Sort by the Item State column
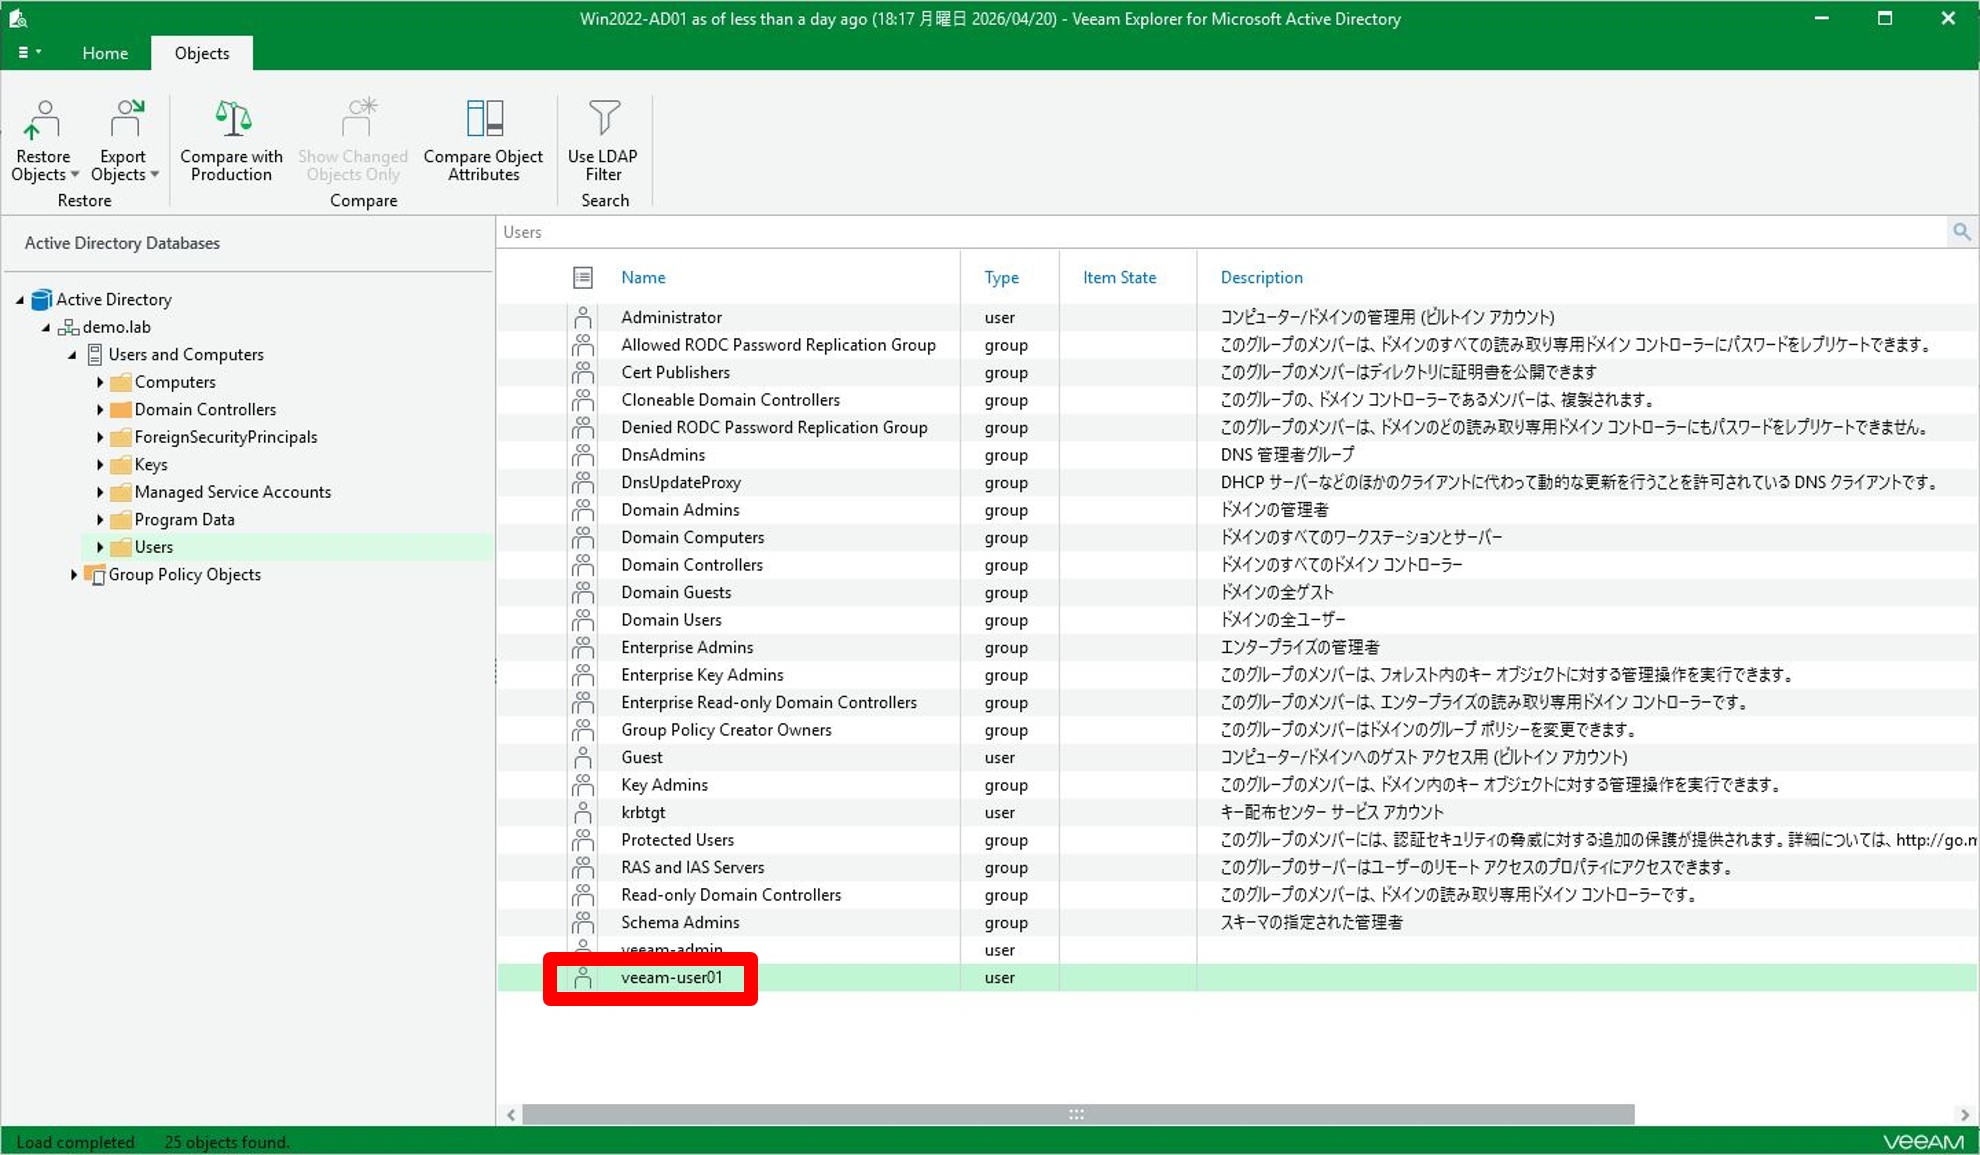This screenshot has width=1980, height=1155. [1119, 277]
